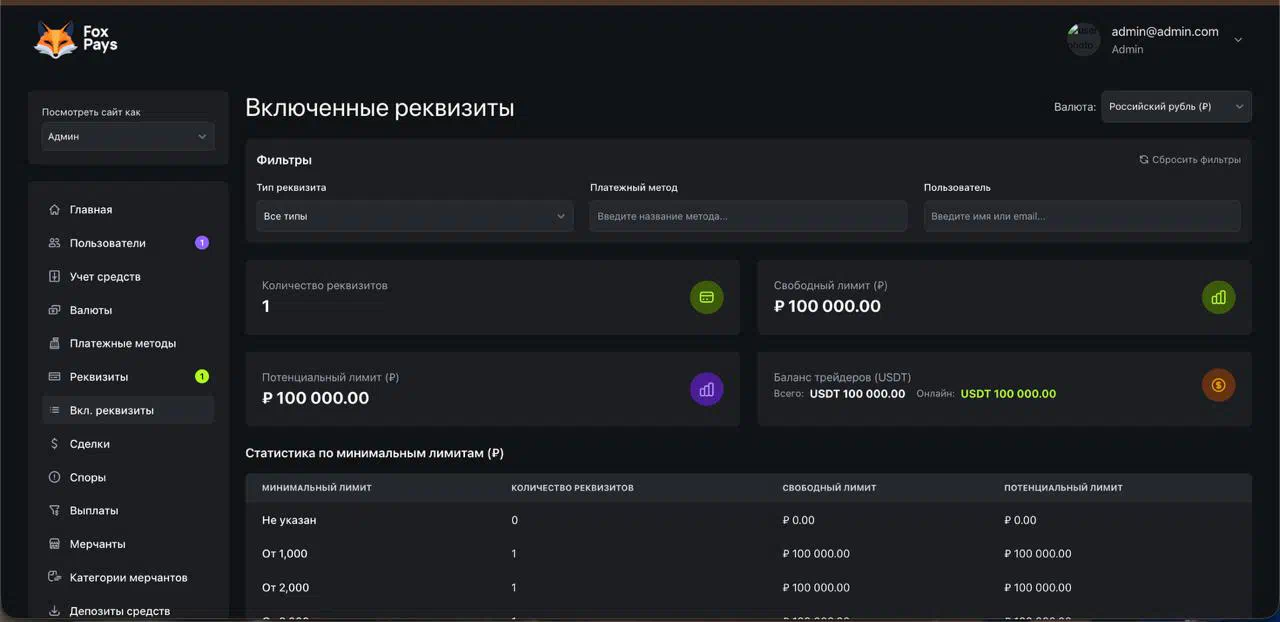The height and width of the screenshot is (622, 1280).
Task: Click the home icon beside Главная
Action: pos(54,210)
